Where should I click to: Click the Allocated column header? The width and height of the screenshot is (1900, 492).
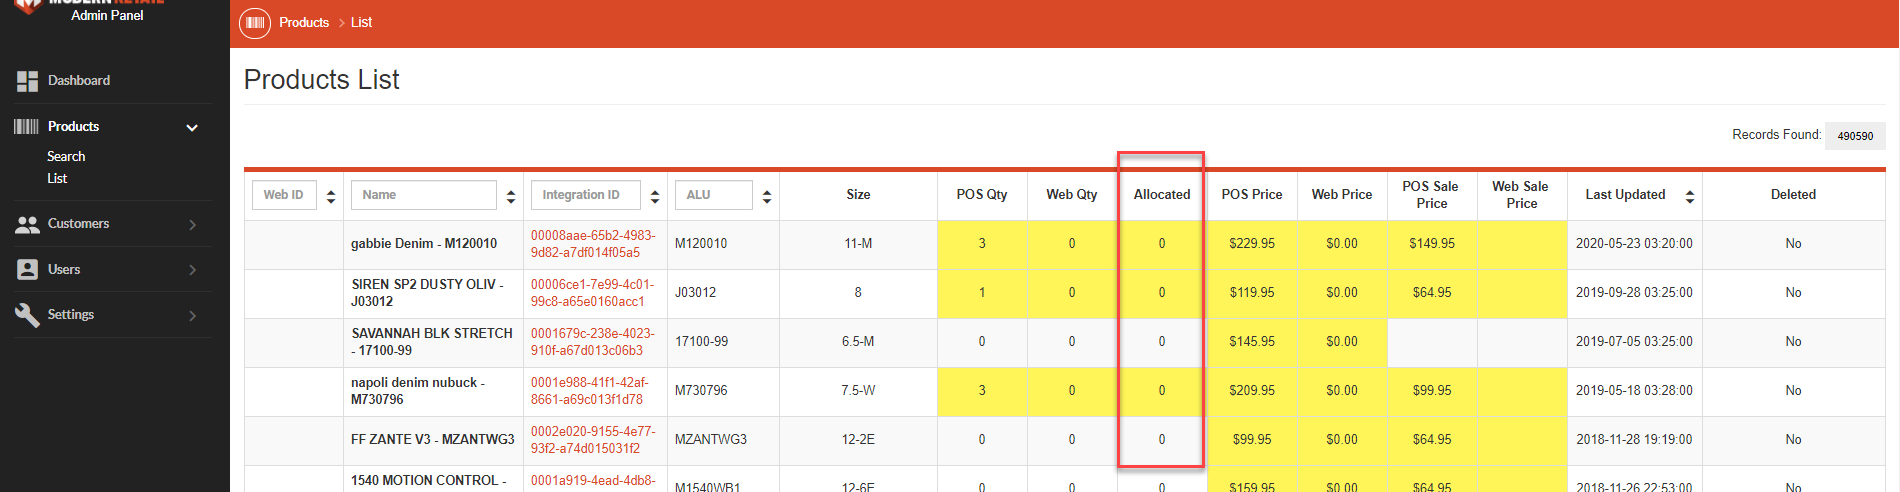[1162, 195]
